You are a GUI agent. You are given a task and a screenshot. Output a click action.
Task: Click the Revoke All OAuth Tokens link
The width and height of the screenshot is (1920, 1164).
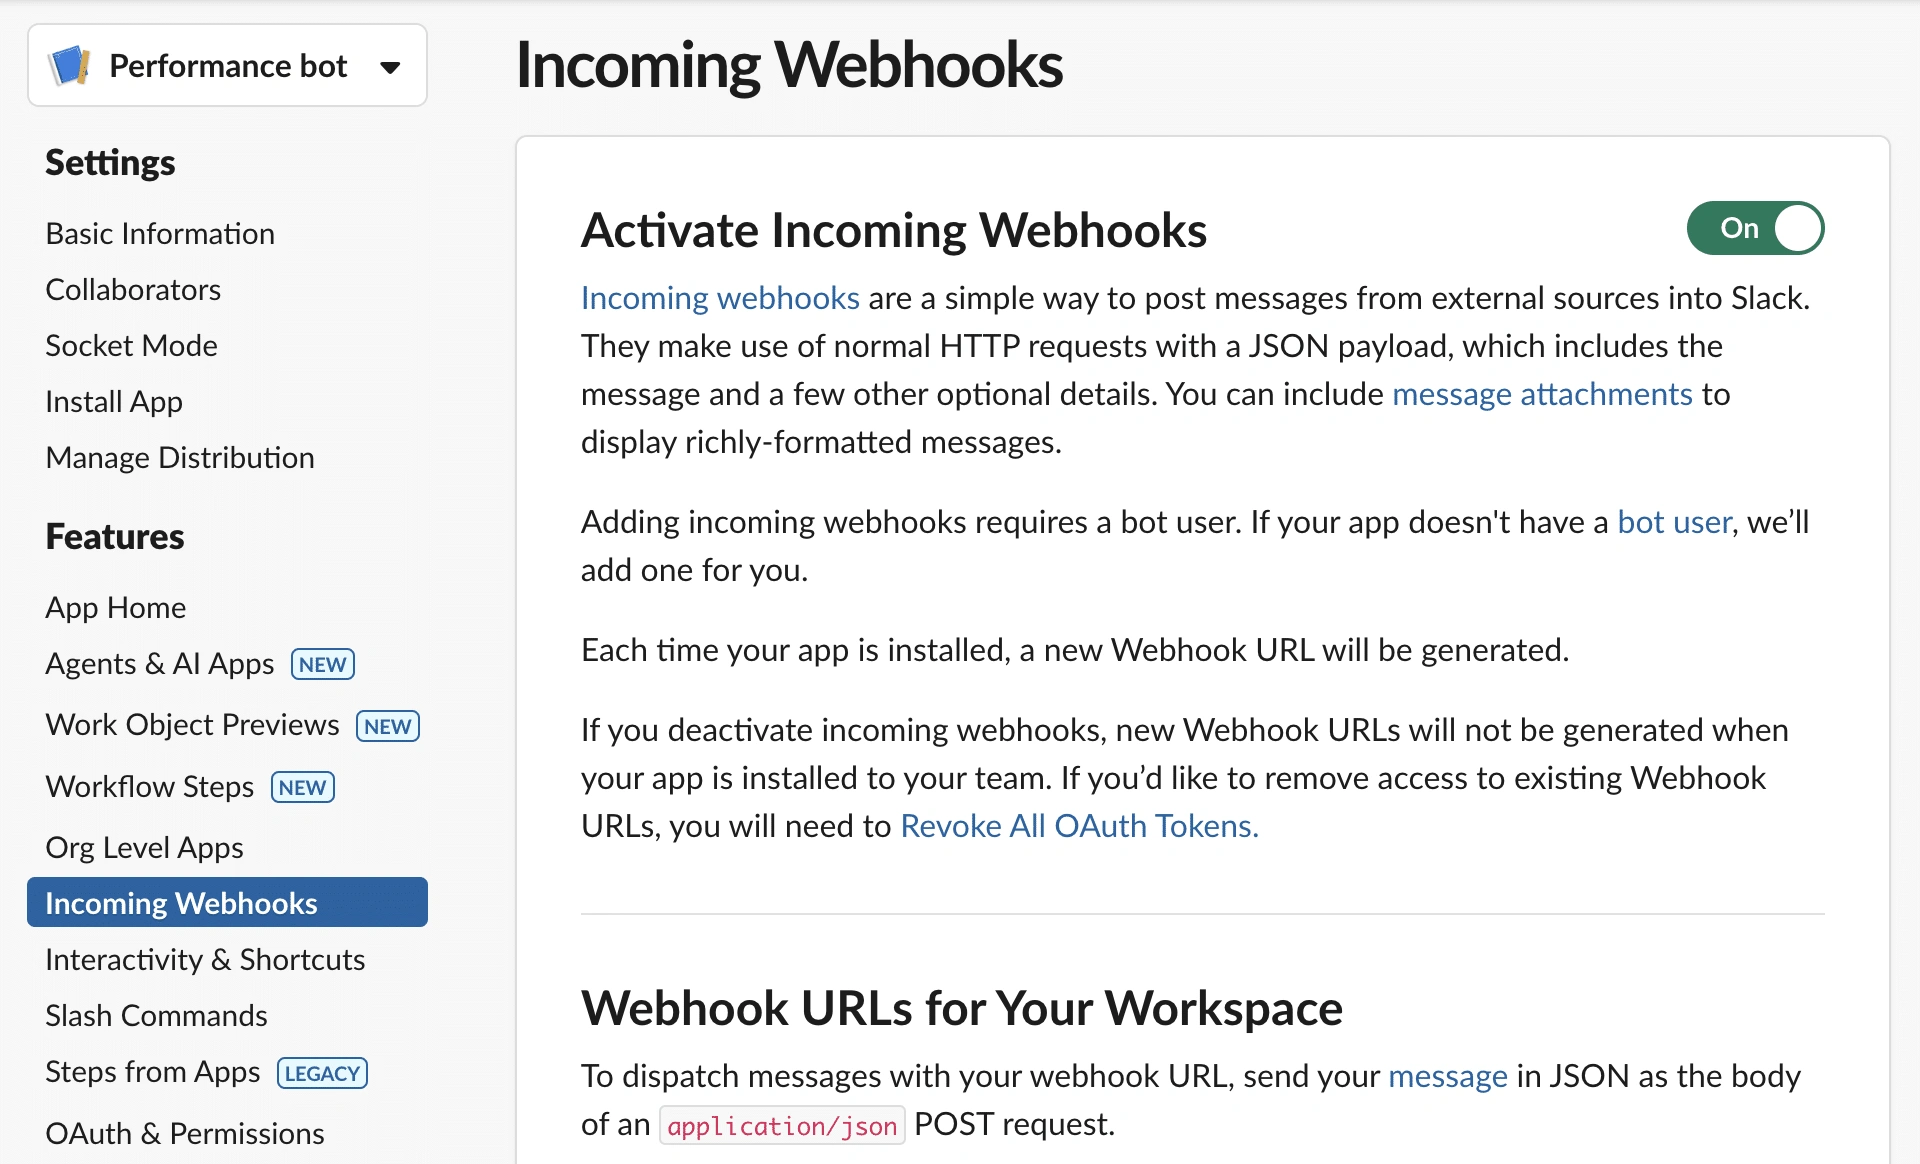(1079, 826)
